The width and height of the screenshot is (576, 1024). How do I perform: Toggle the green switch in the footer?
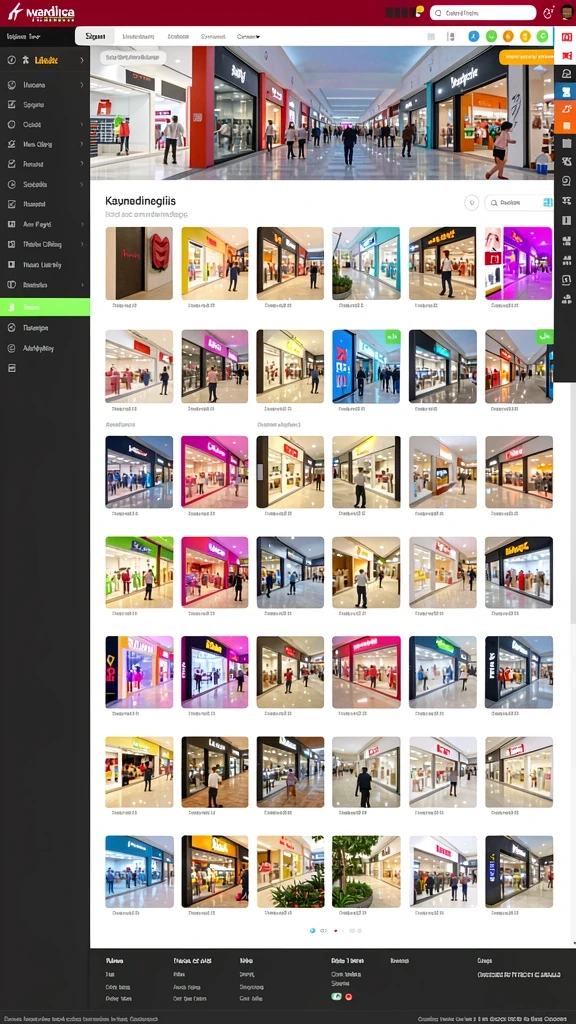(x=336, y=997)
